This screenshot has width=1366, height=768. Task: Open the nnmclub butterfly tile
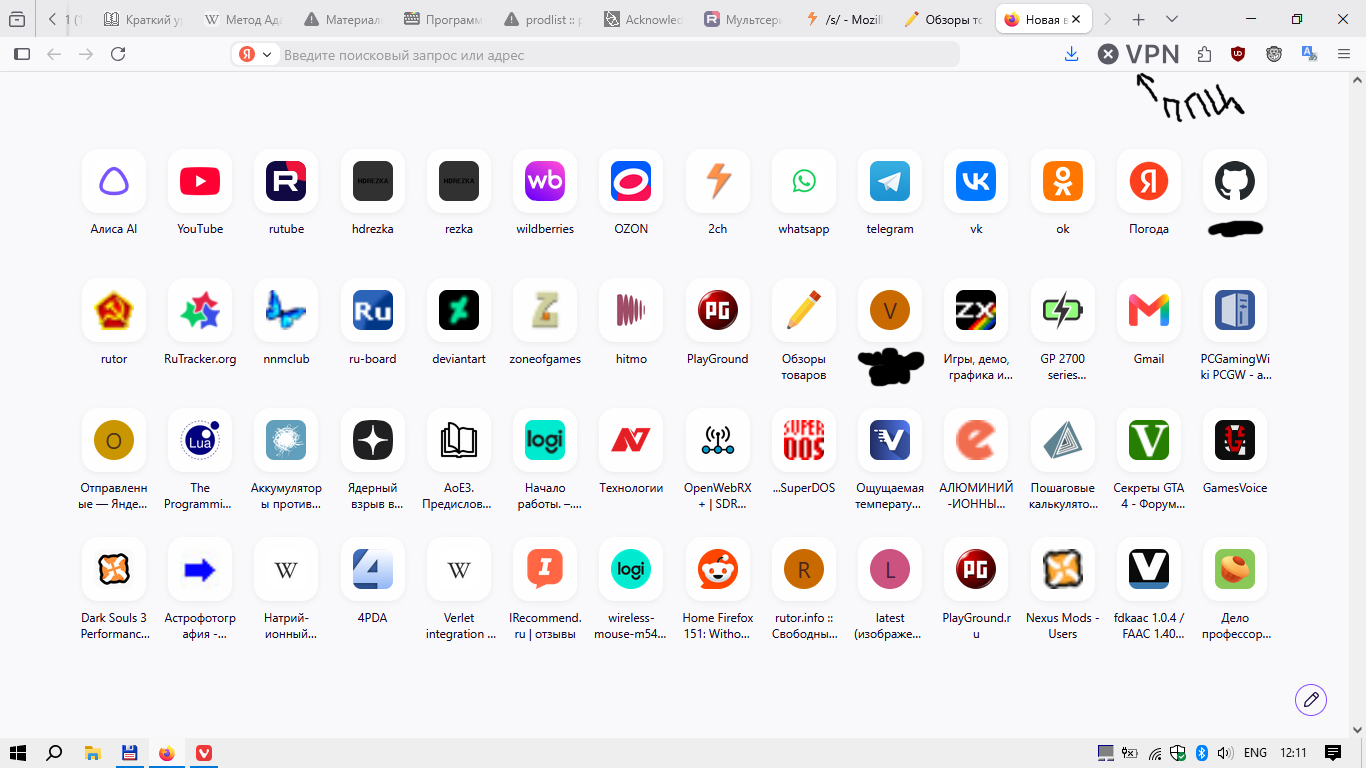[x=286, y=311]
